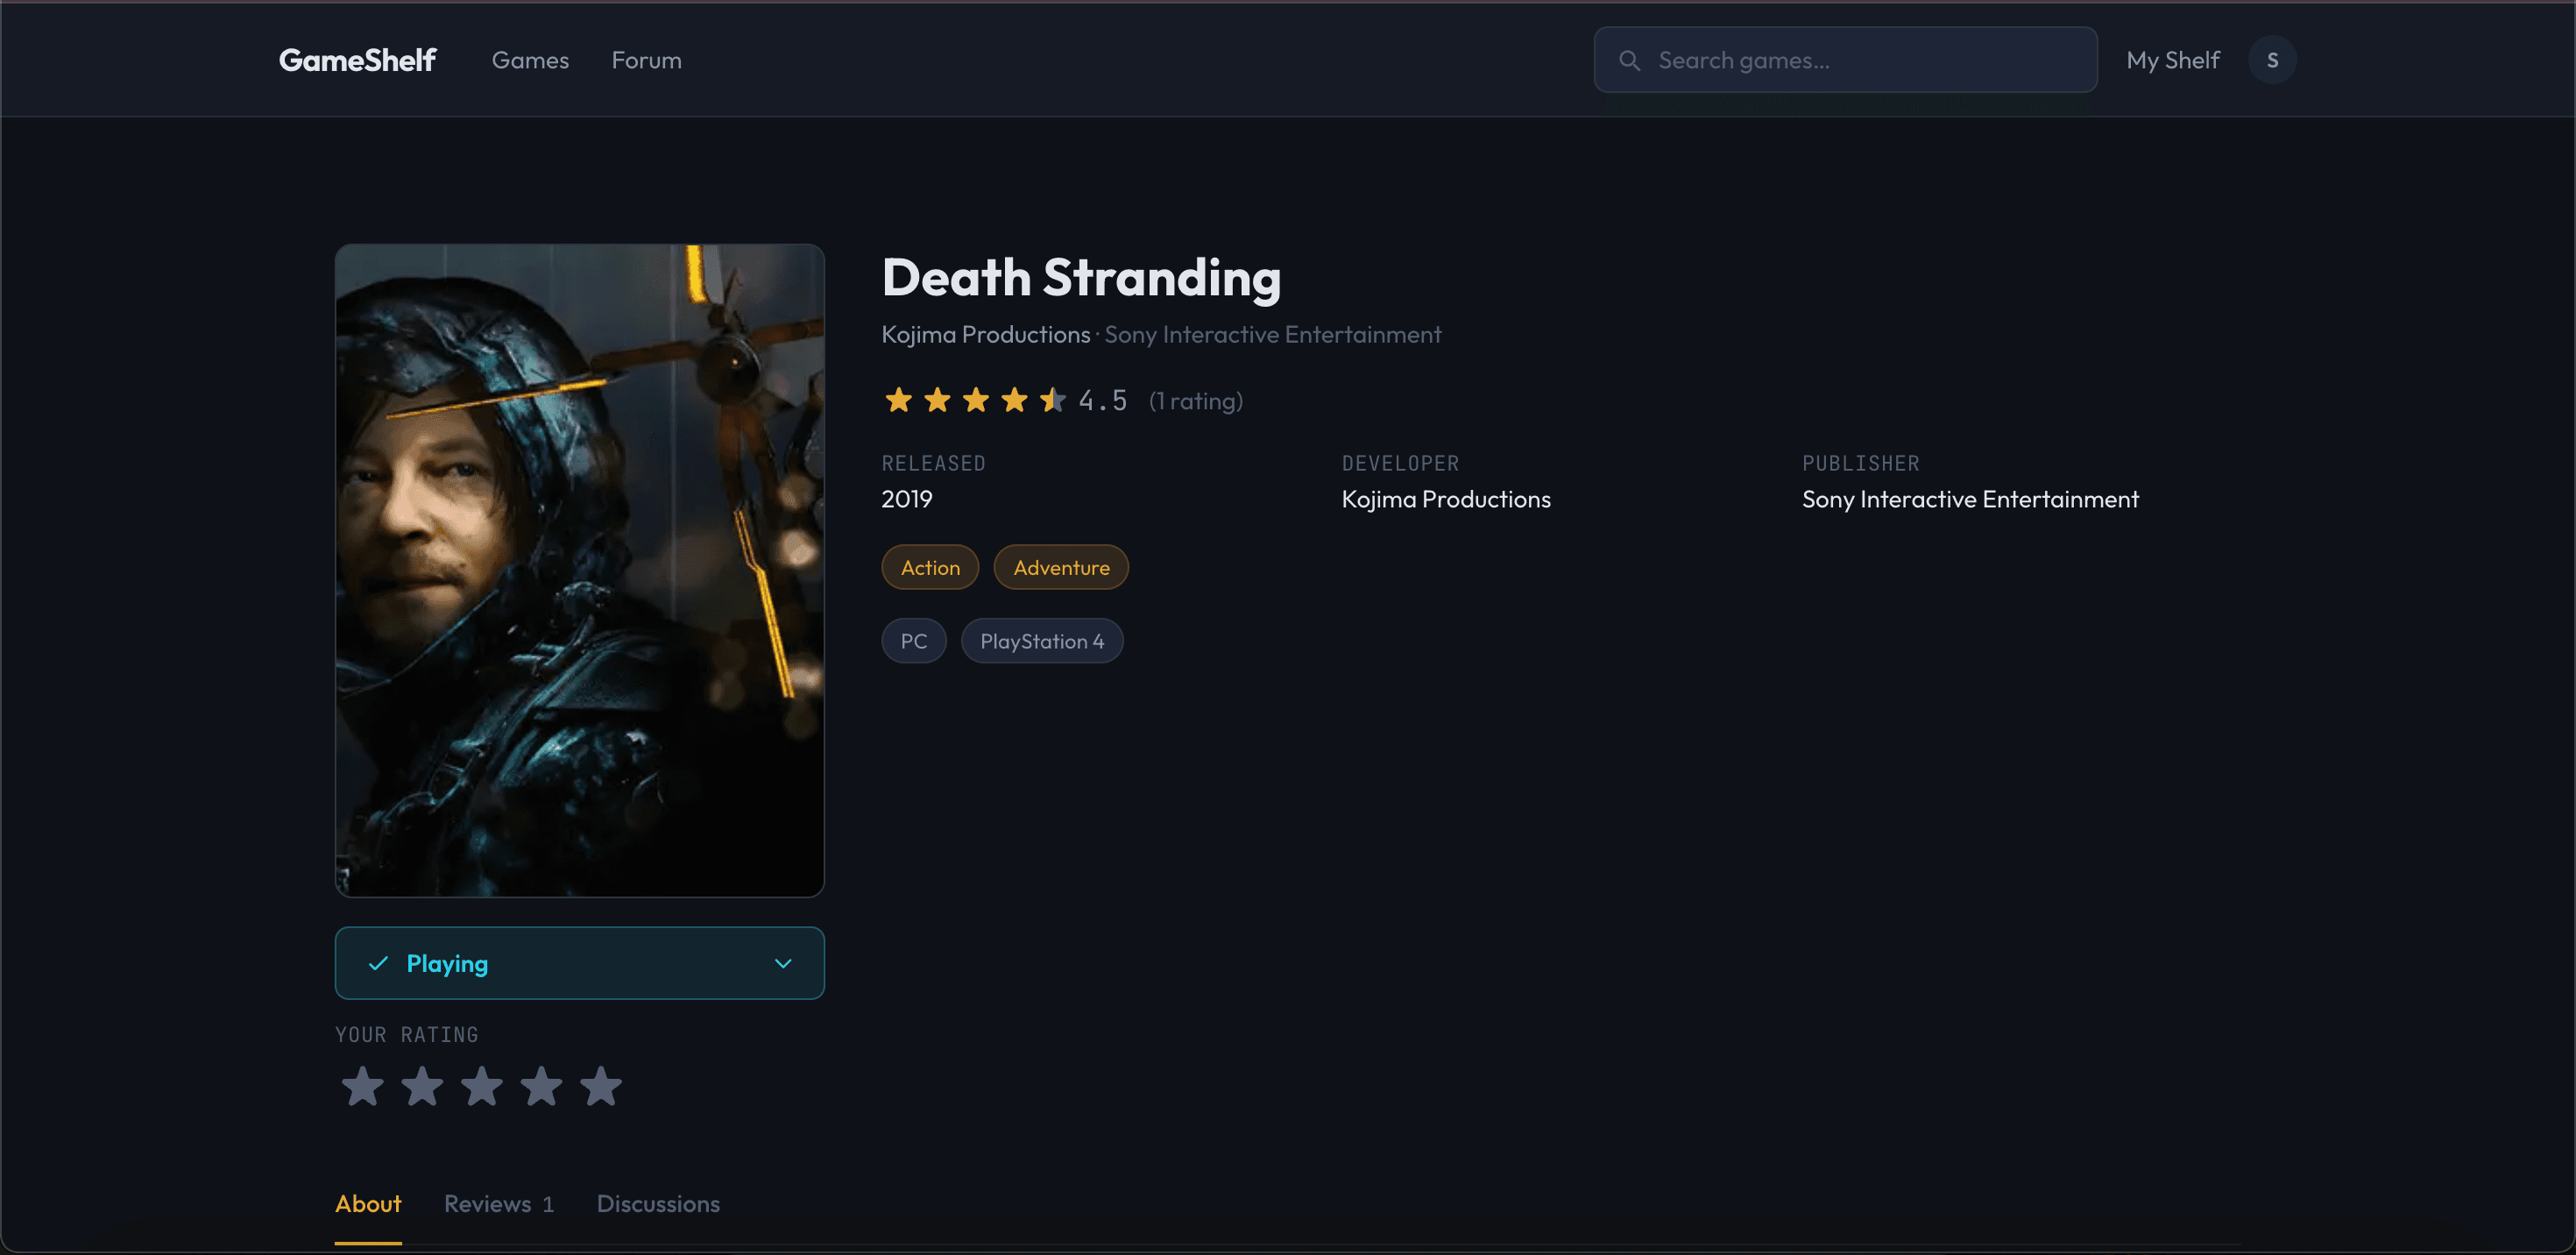Select the first star under Your Rating
Image resolution: width=2576 pixels, height=1255 pixels.
coord(362,1087)
